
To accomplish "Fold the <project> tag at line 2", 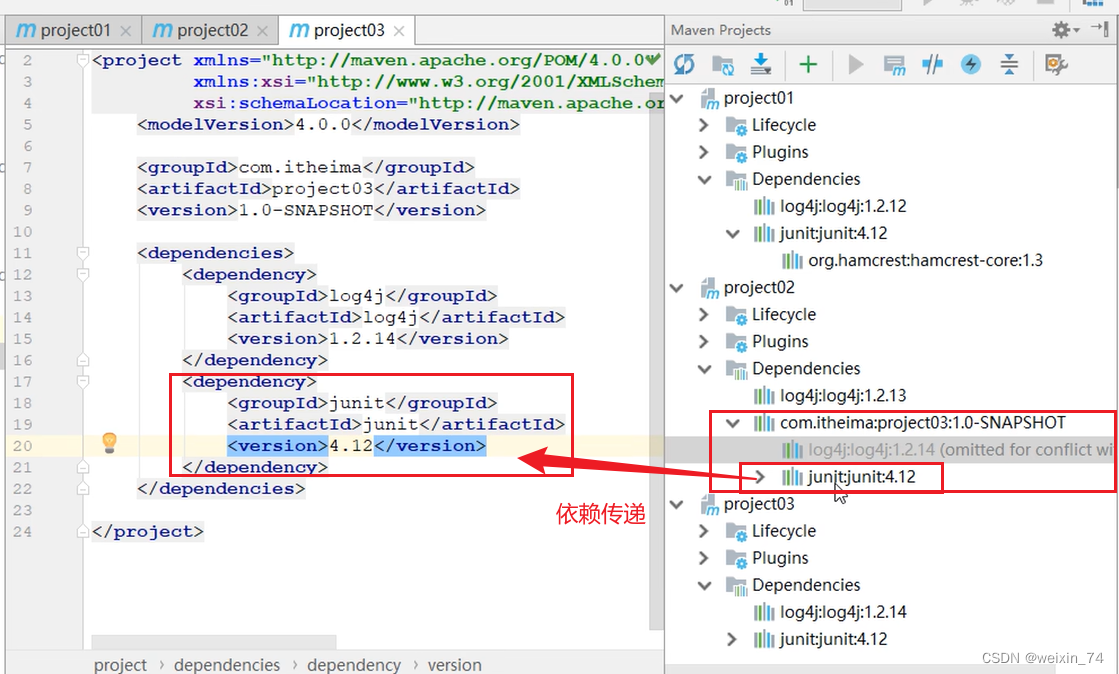I will (83, 60).
